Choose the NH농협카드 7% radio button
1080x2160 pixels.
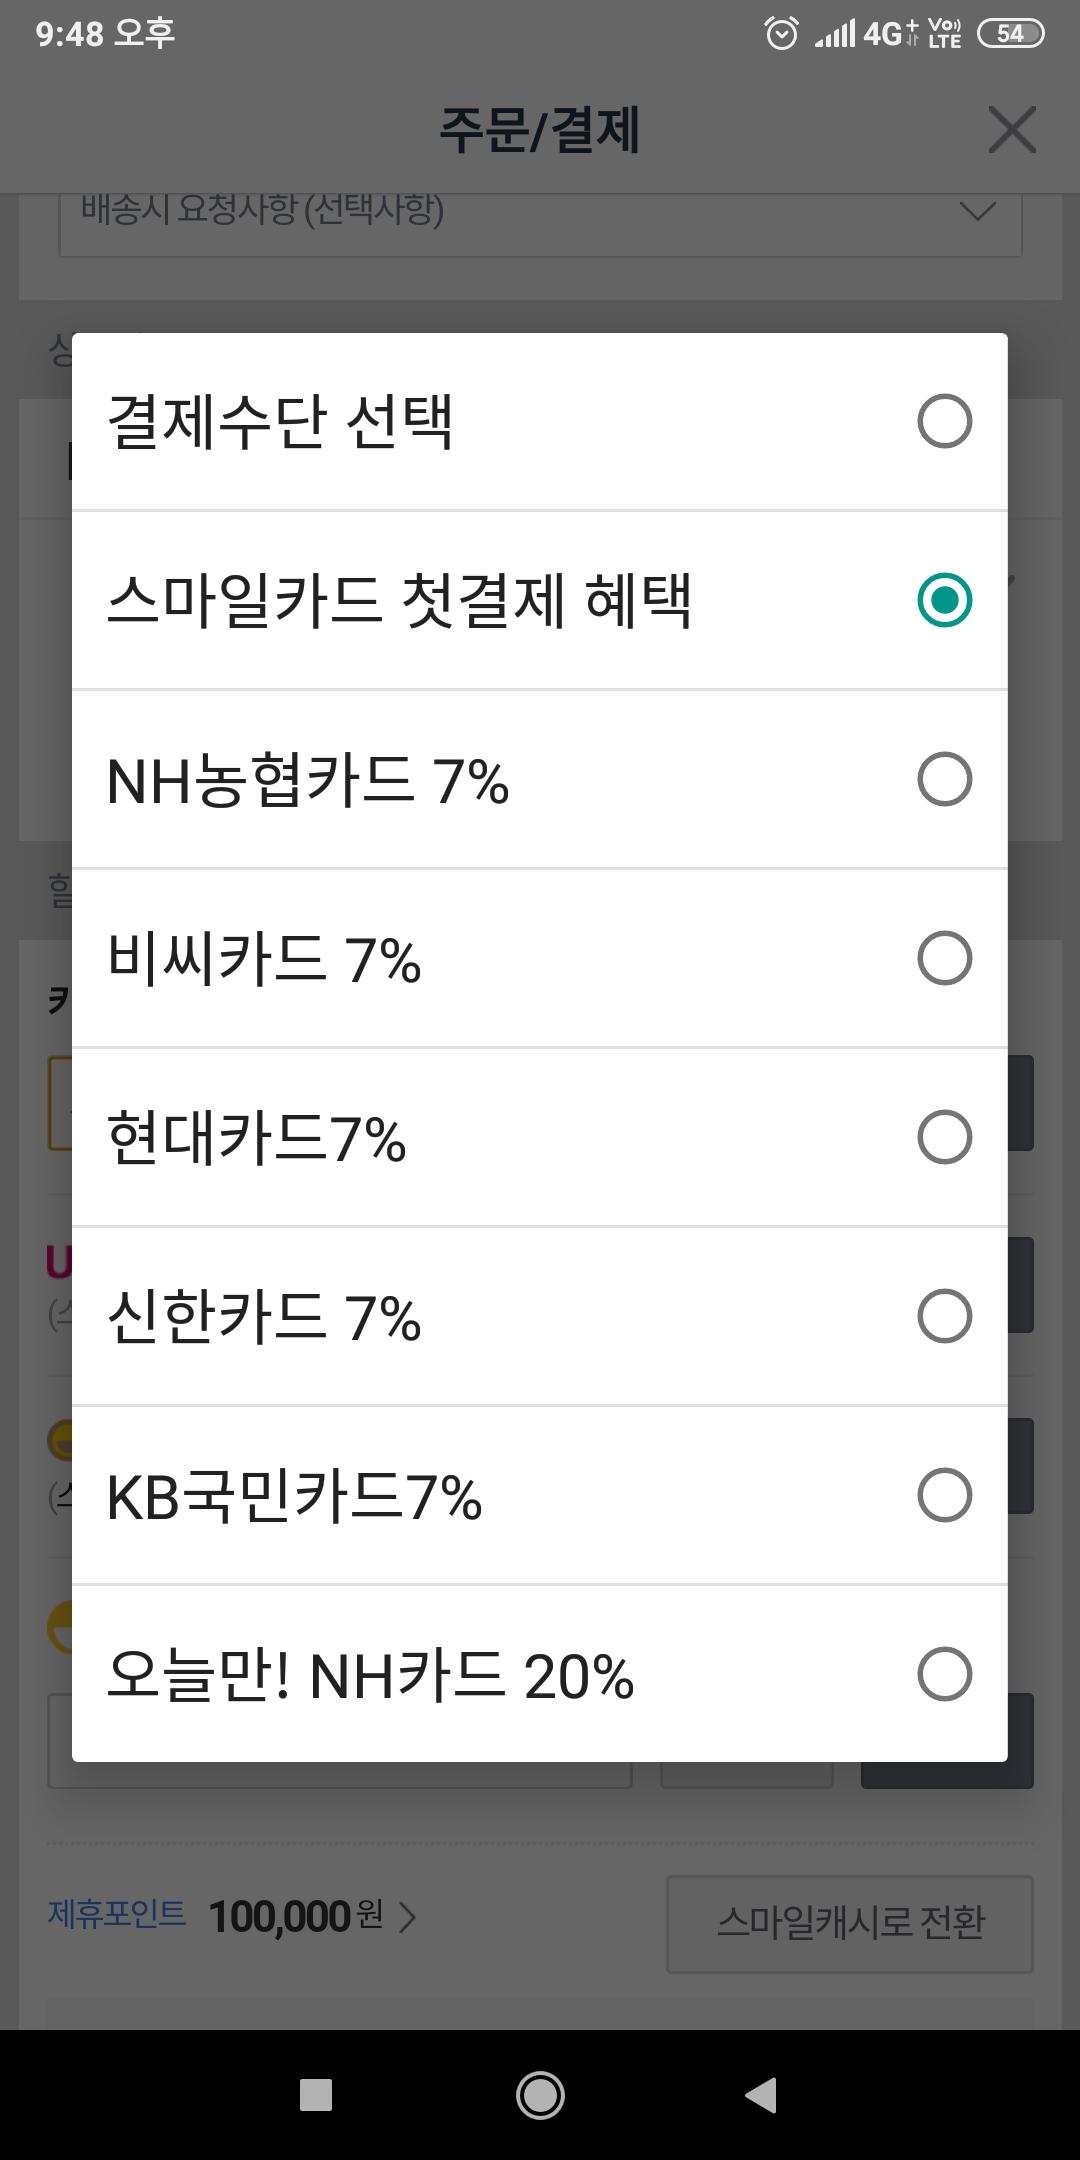[944, 779]
